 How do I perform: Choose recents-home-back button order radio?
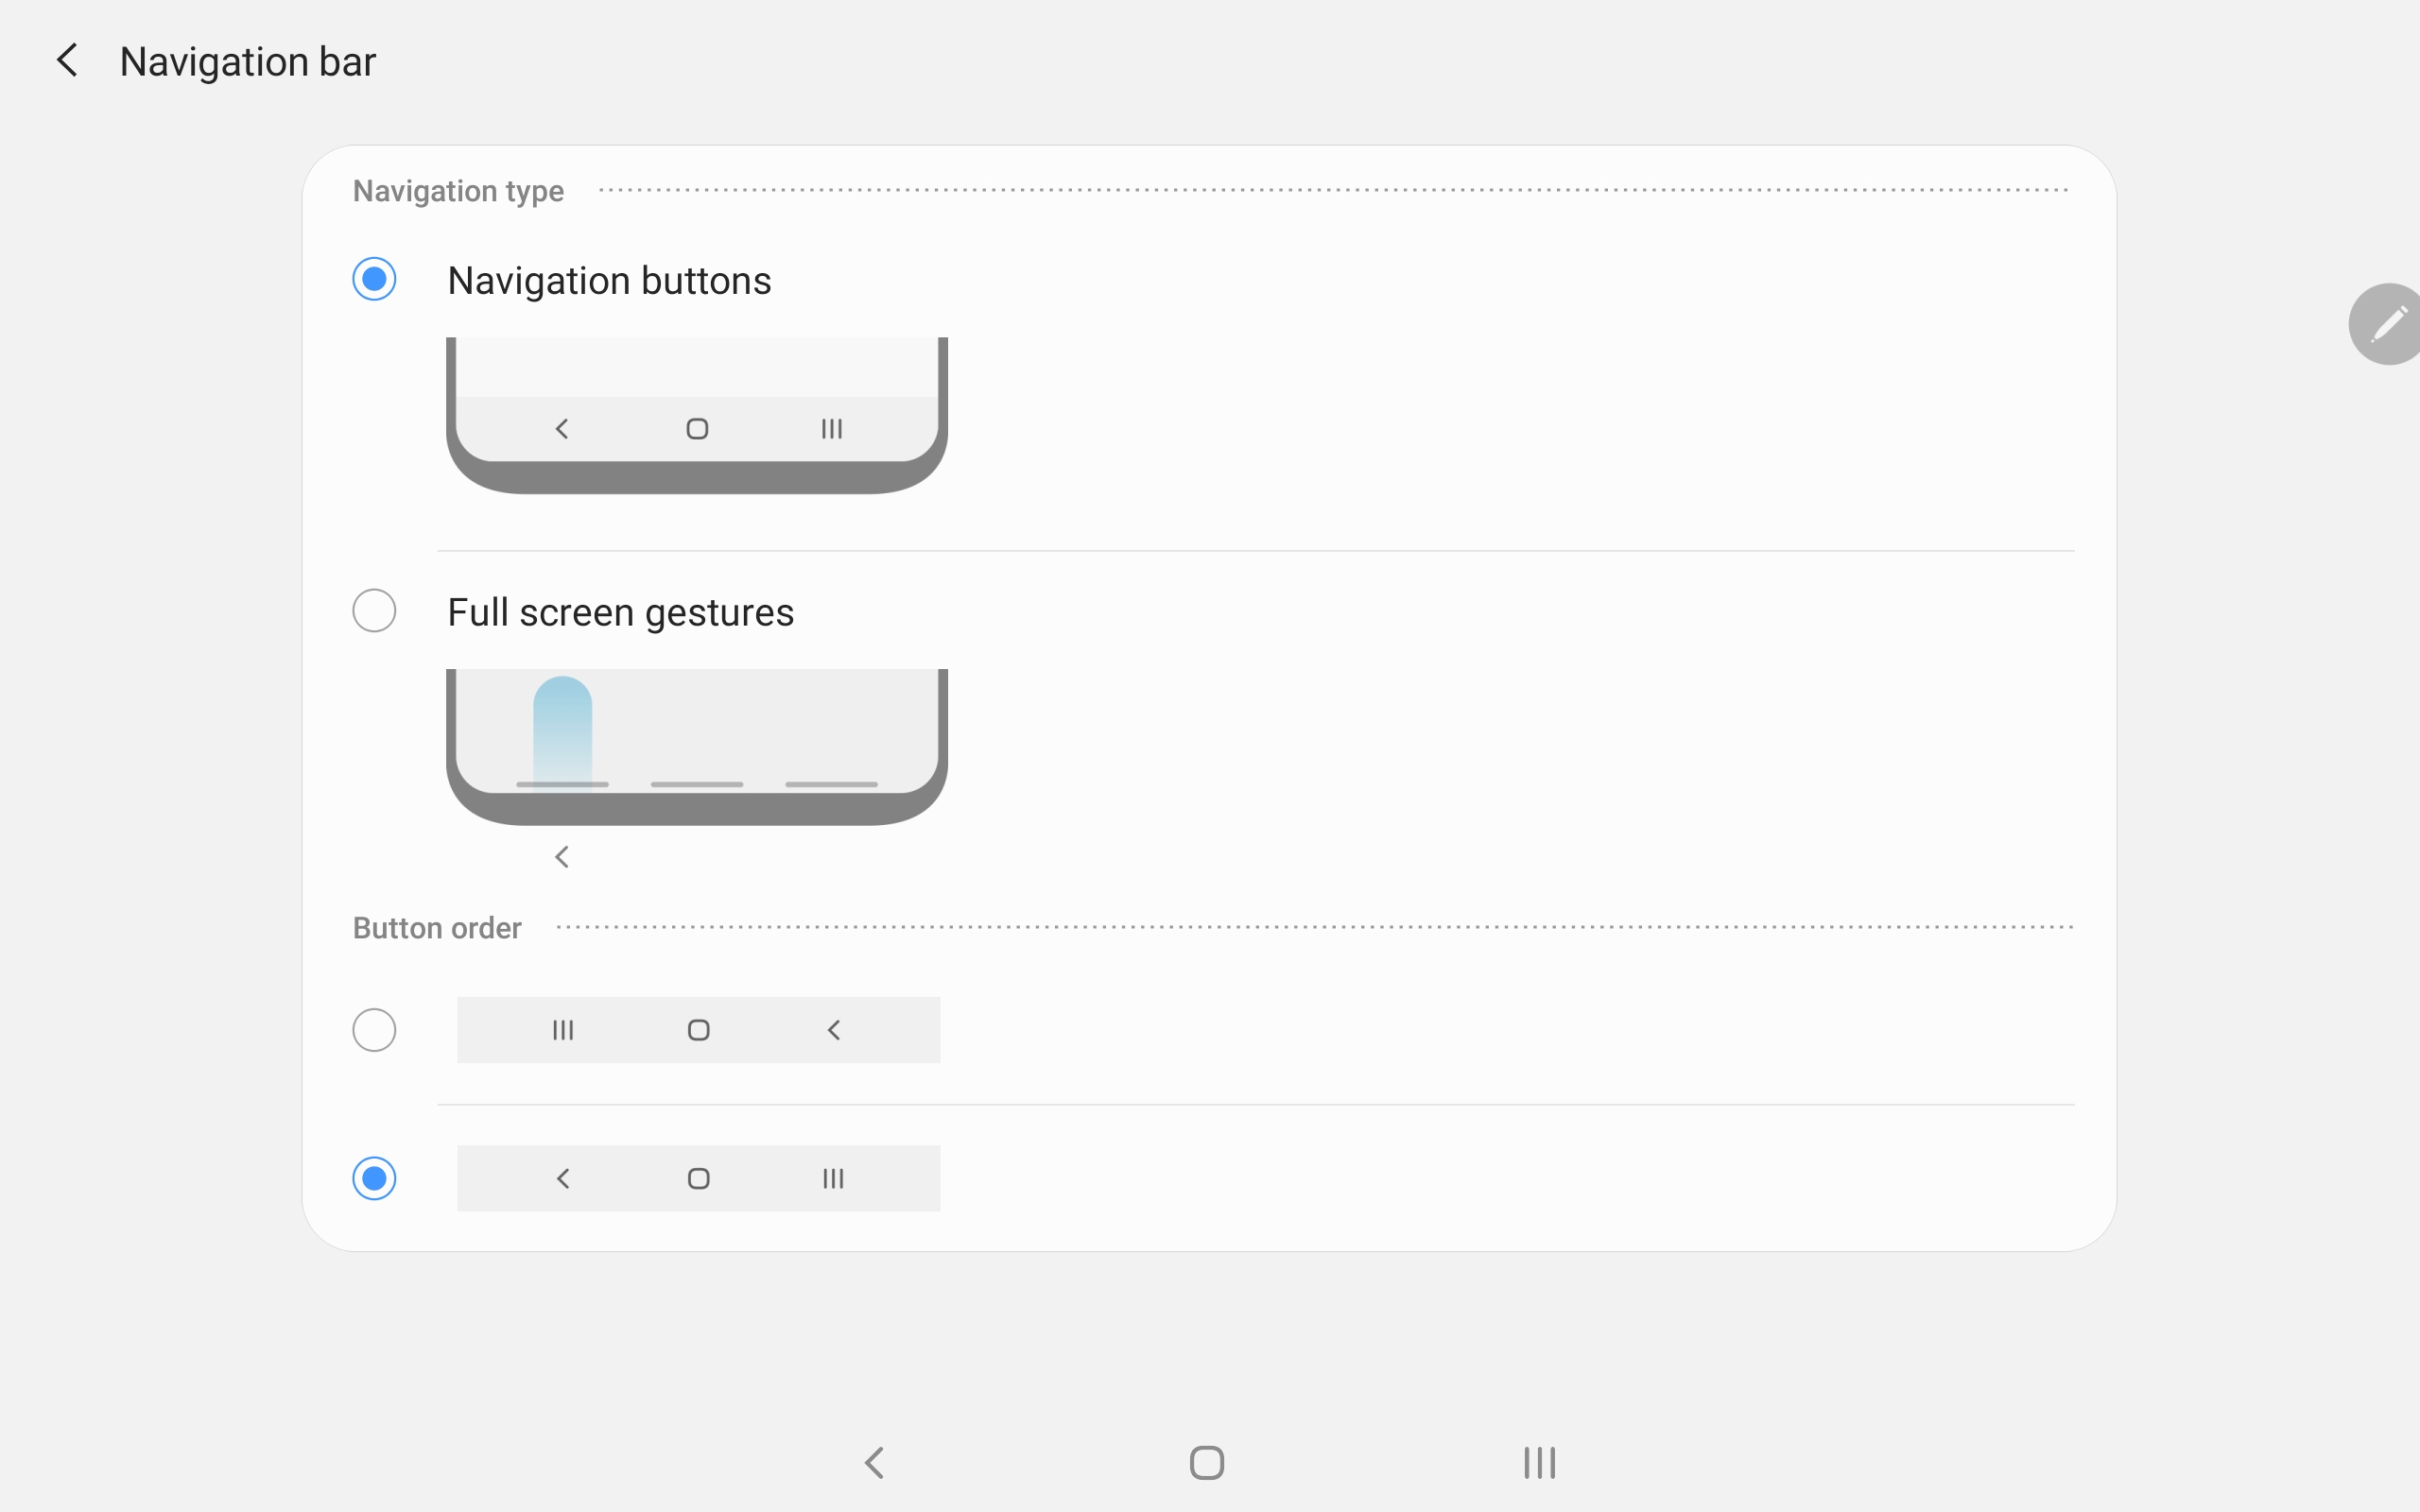point(374,1030)
